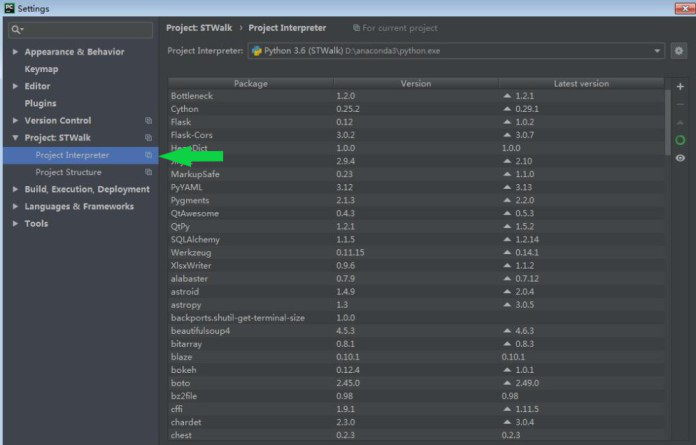Click the upgrade arrow in Cython row
Image resolution: width=696 pixels, height=445 pixels.
507,109
